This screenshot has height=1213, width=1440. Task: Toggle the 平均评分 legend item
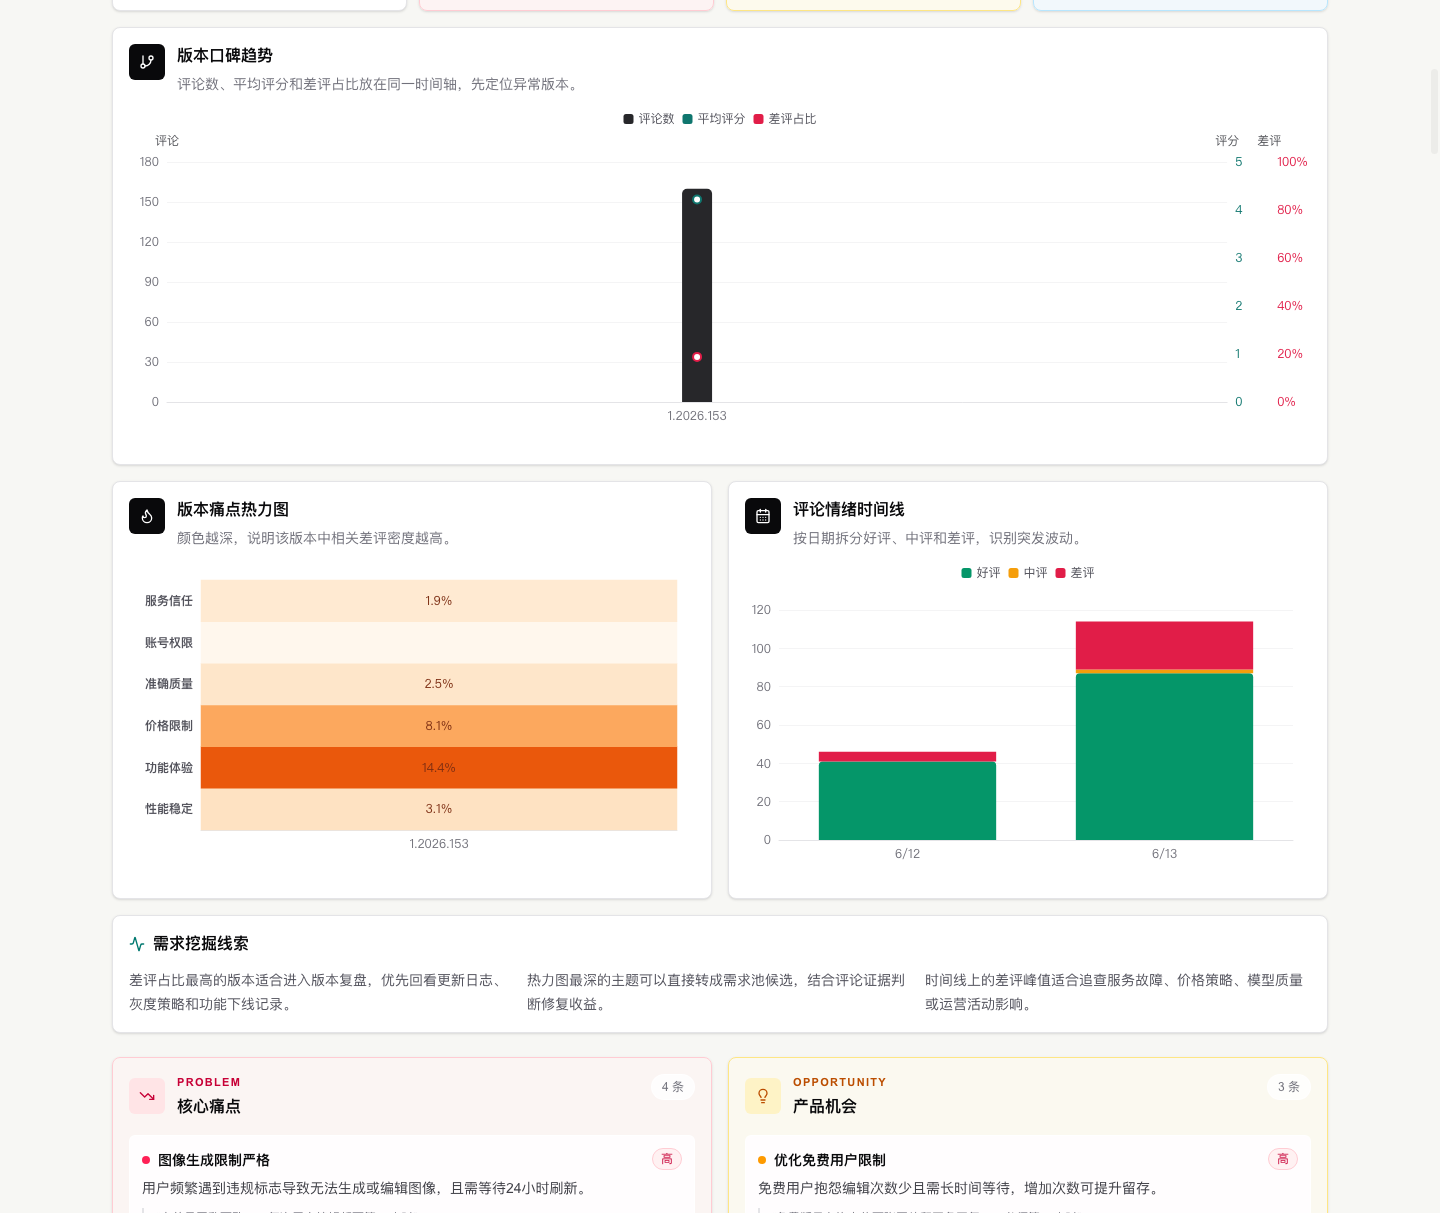click(x=714, y=119)
